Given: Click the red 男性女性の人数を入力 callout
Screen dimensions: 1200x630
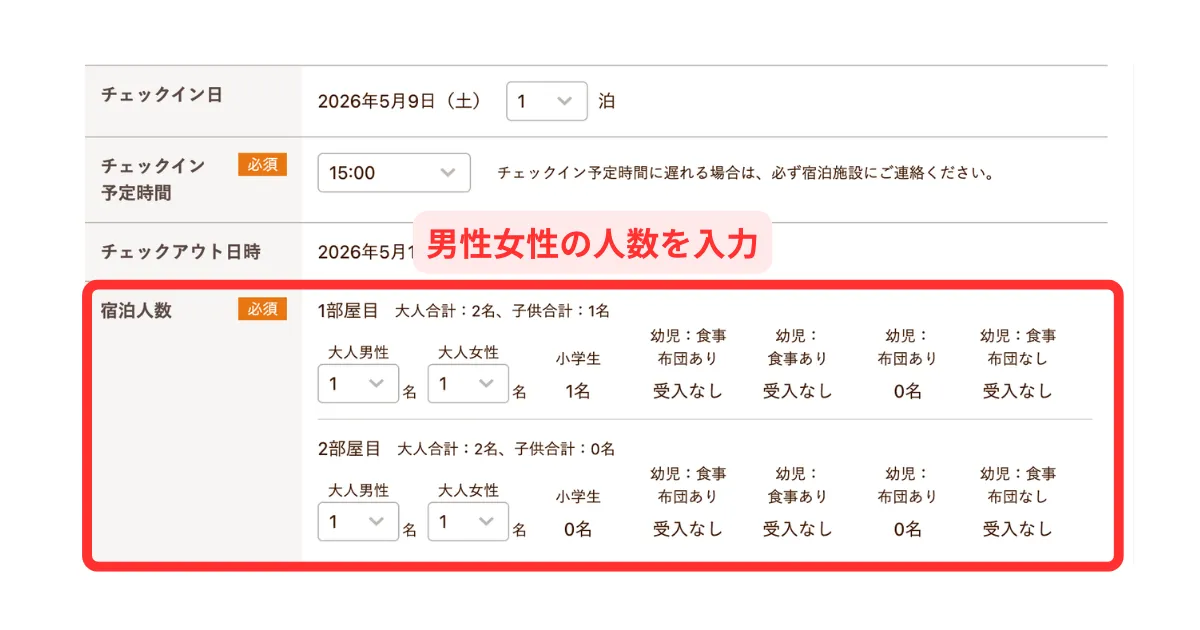Looking at the screenshot, I should click(592, 243).
